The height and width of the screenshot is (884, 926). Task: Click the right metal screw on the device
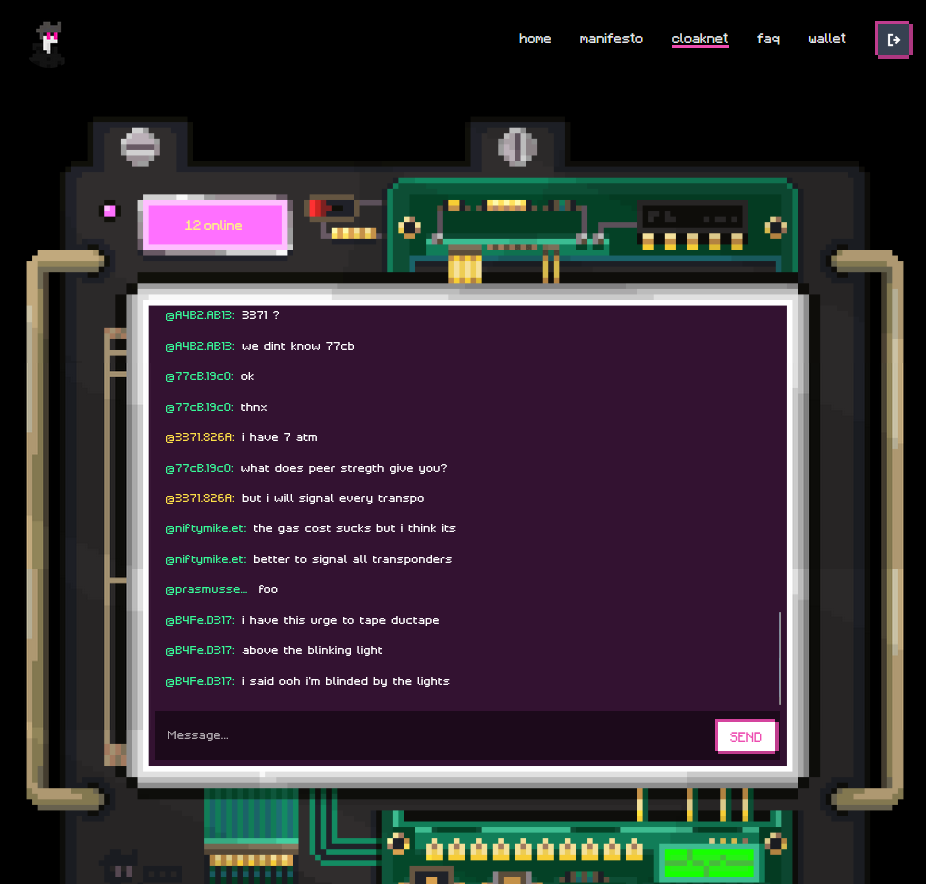(517, 146)
